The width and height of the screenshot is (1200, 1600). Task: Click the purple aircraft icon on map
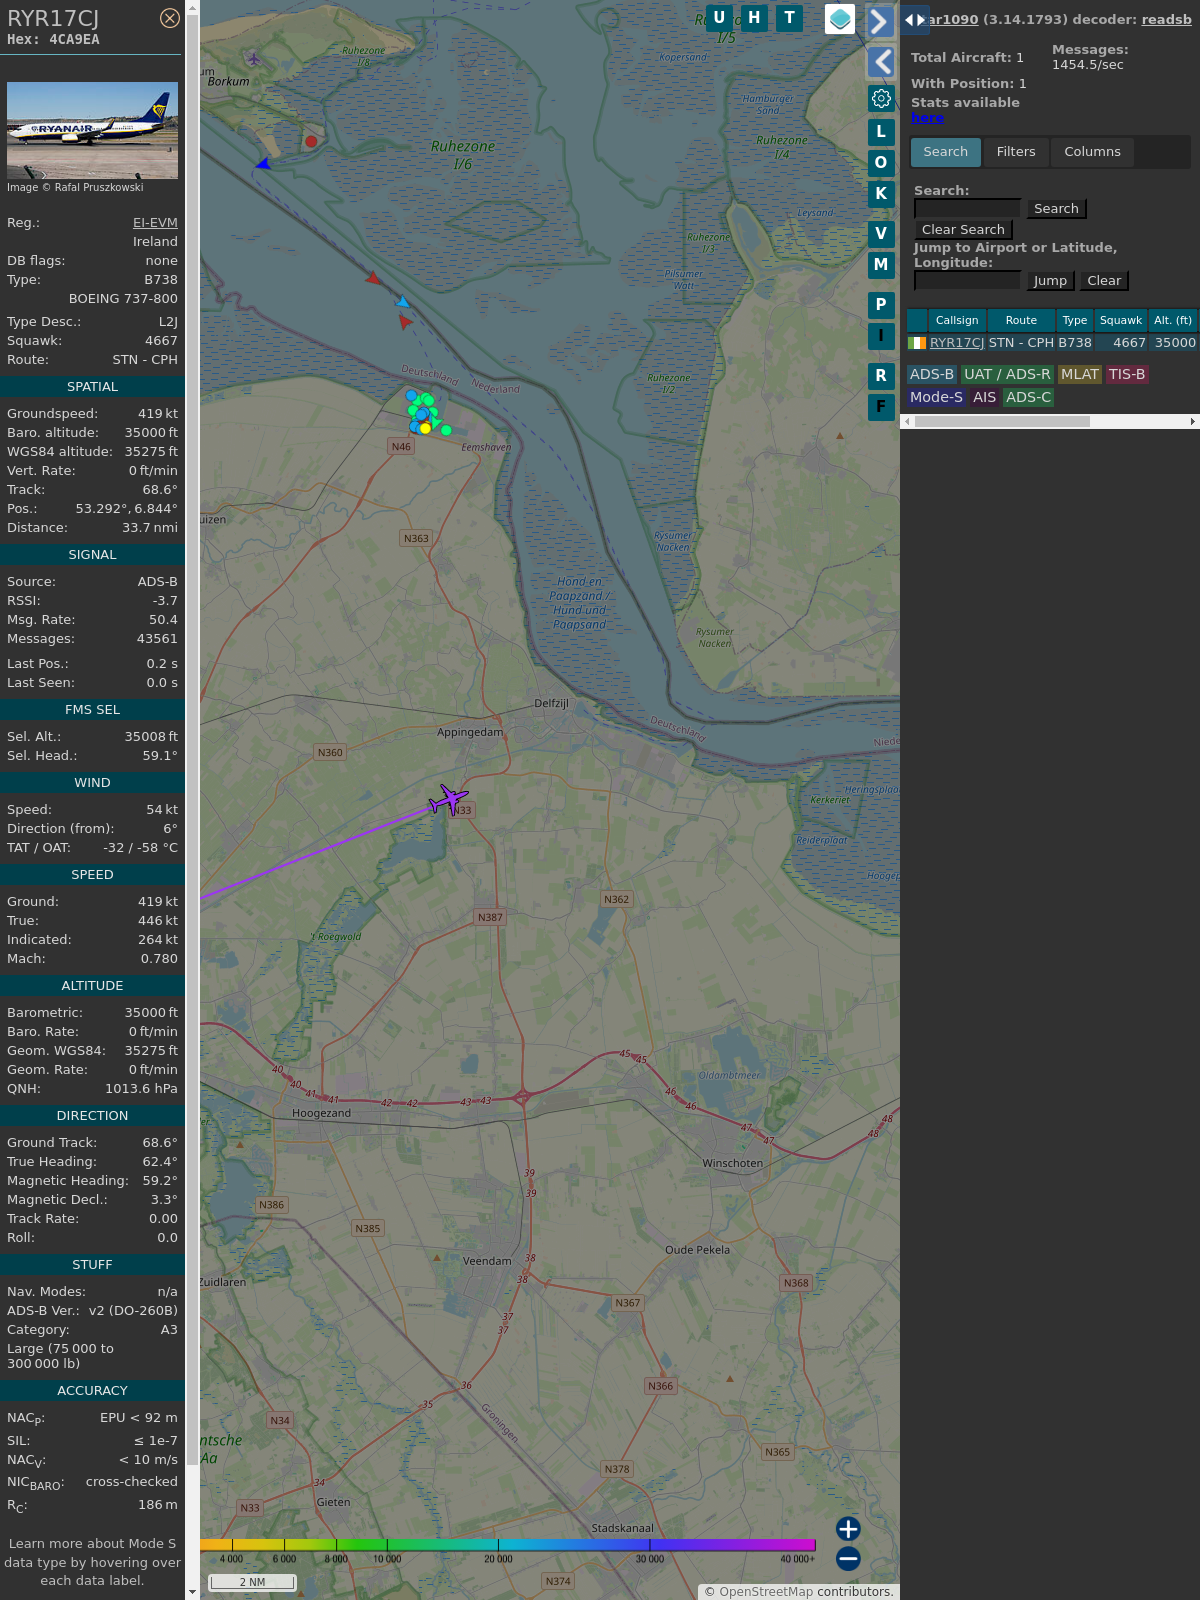point(449,799)
